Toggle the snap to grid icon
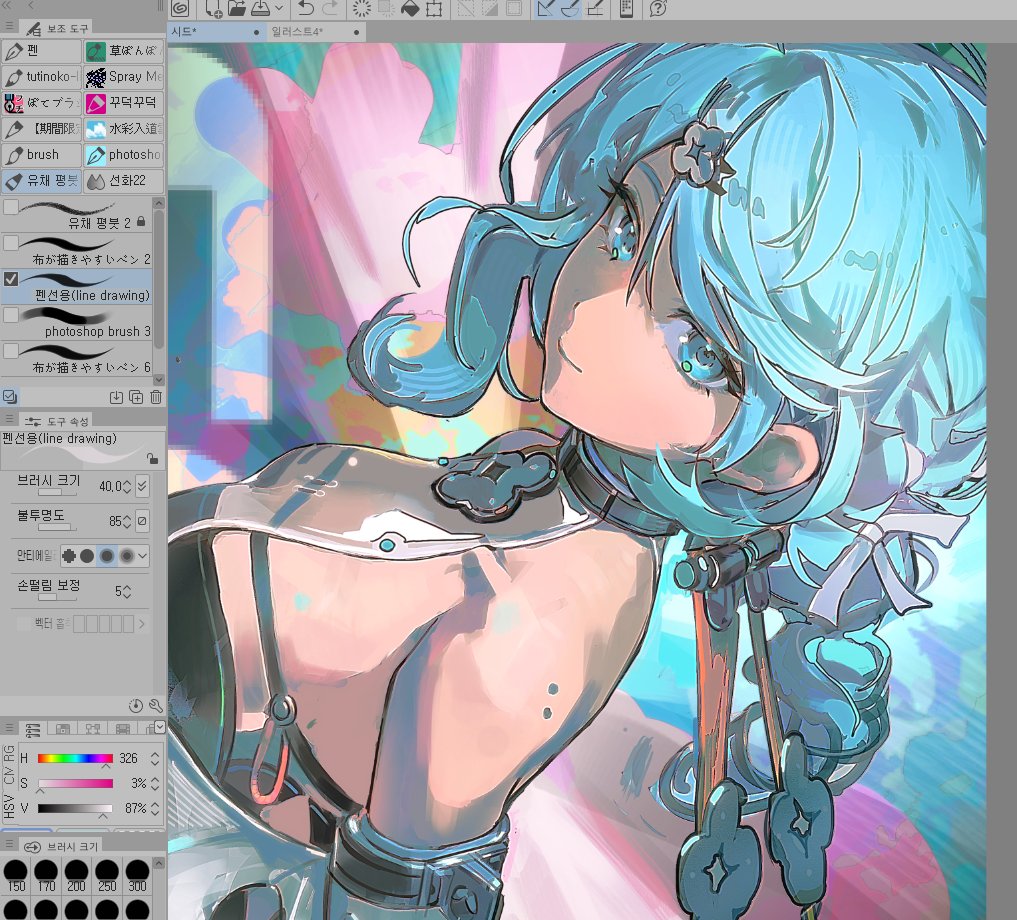The image size is (1017, 920). [x=595, y=8]
